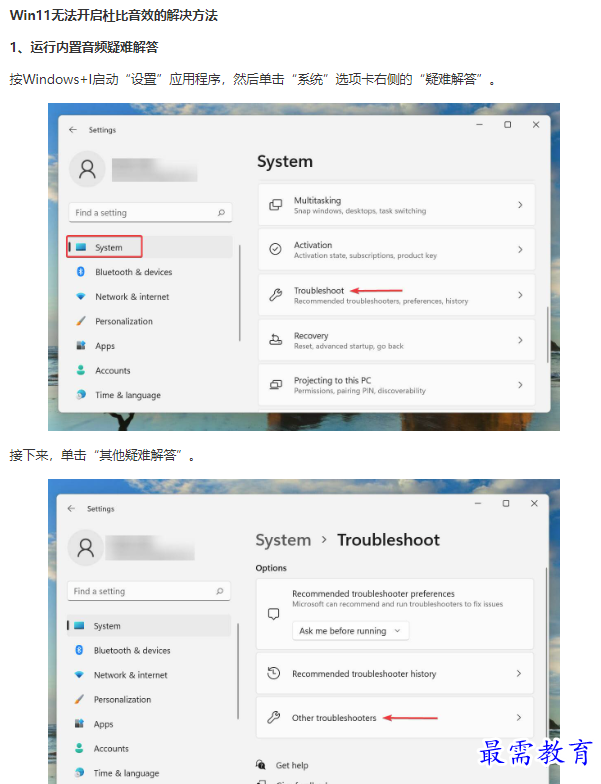Image resolution: width=601 pixels, height=784 pixels.
Task: Click Bluetooth icon in first window sidebar
Action: (x=80, y=272)
